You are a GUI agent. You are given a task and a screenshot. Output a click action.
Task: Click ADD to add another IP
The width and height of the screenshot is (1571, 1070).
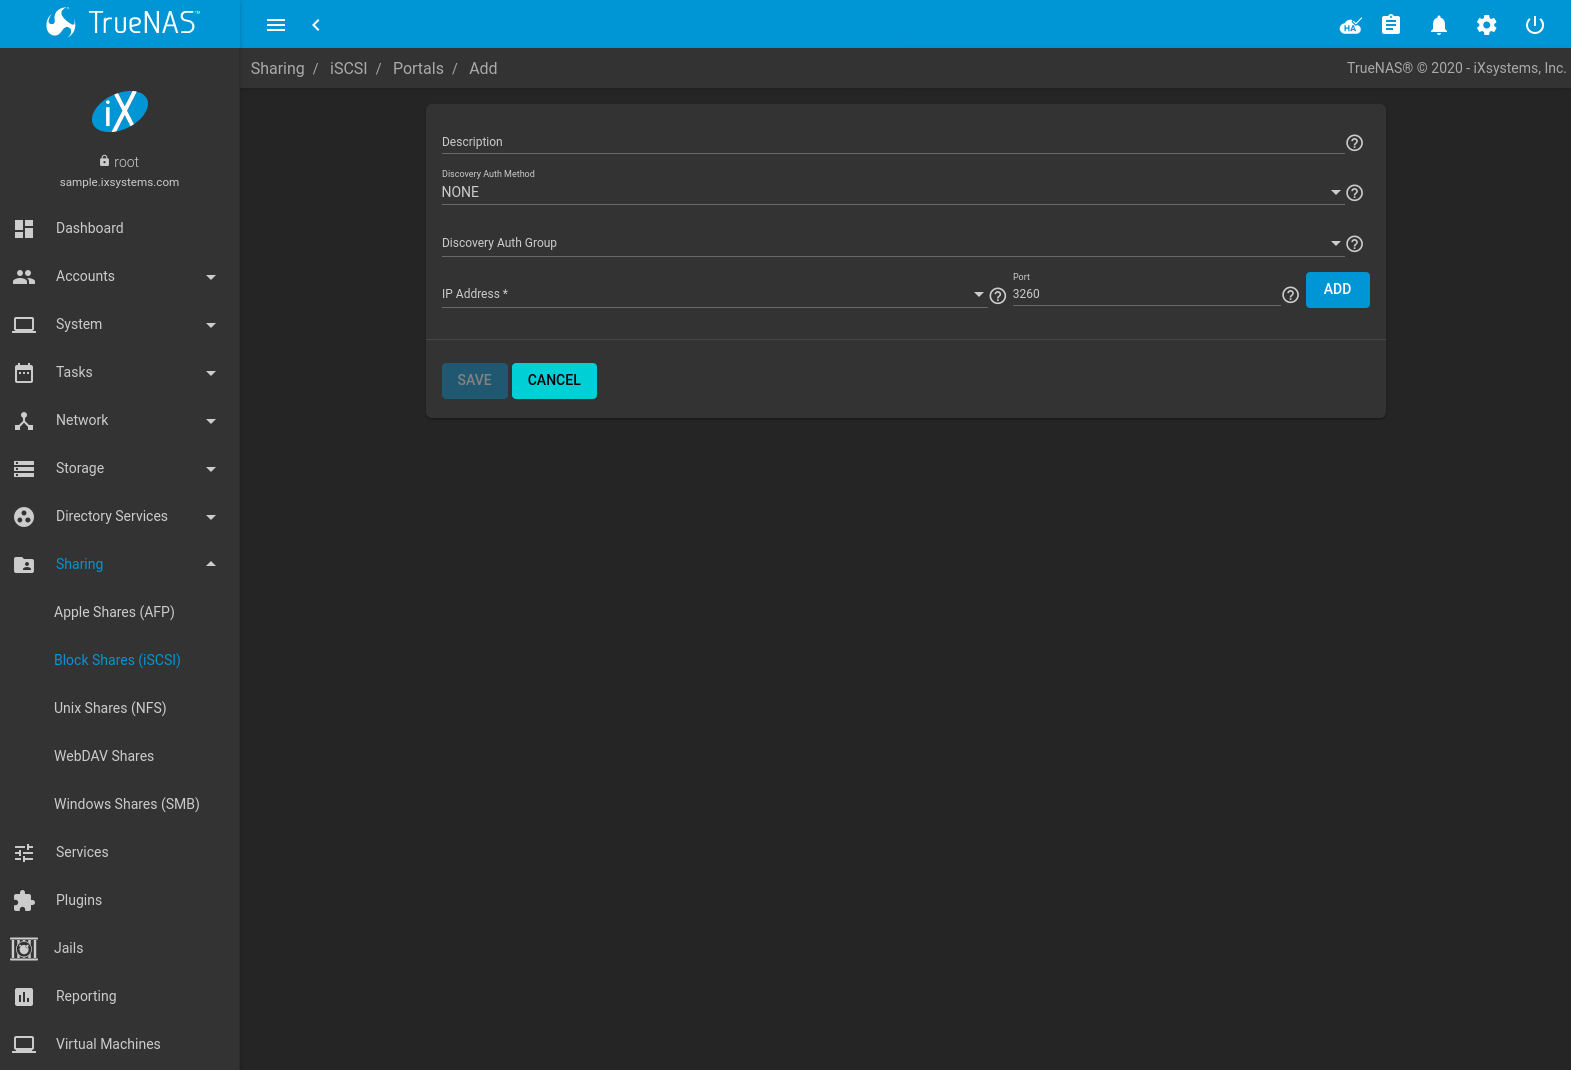click(1338, 290)
